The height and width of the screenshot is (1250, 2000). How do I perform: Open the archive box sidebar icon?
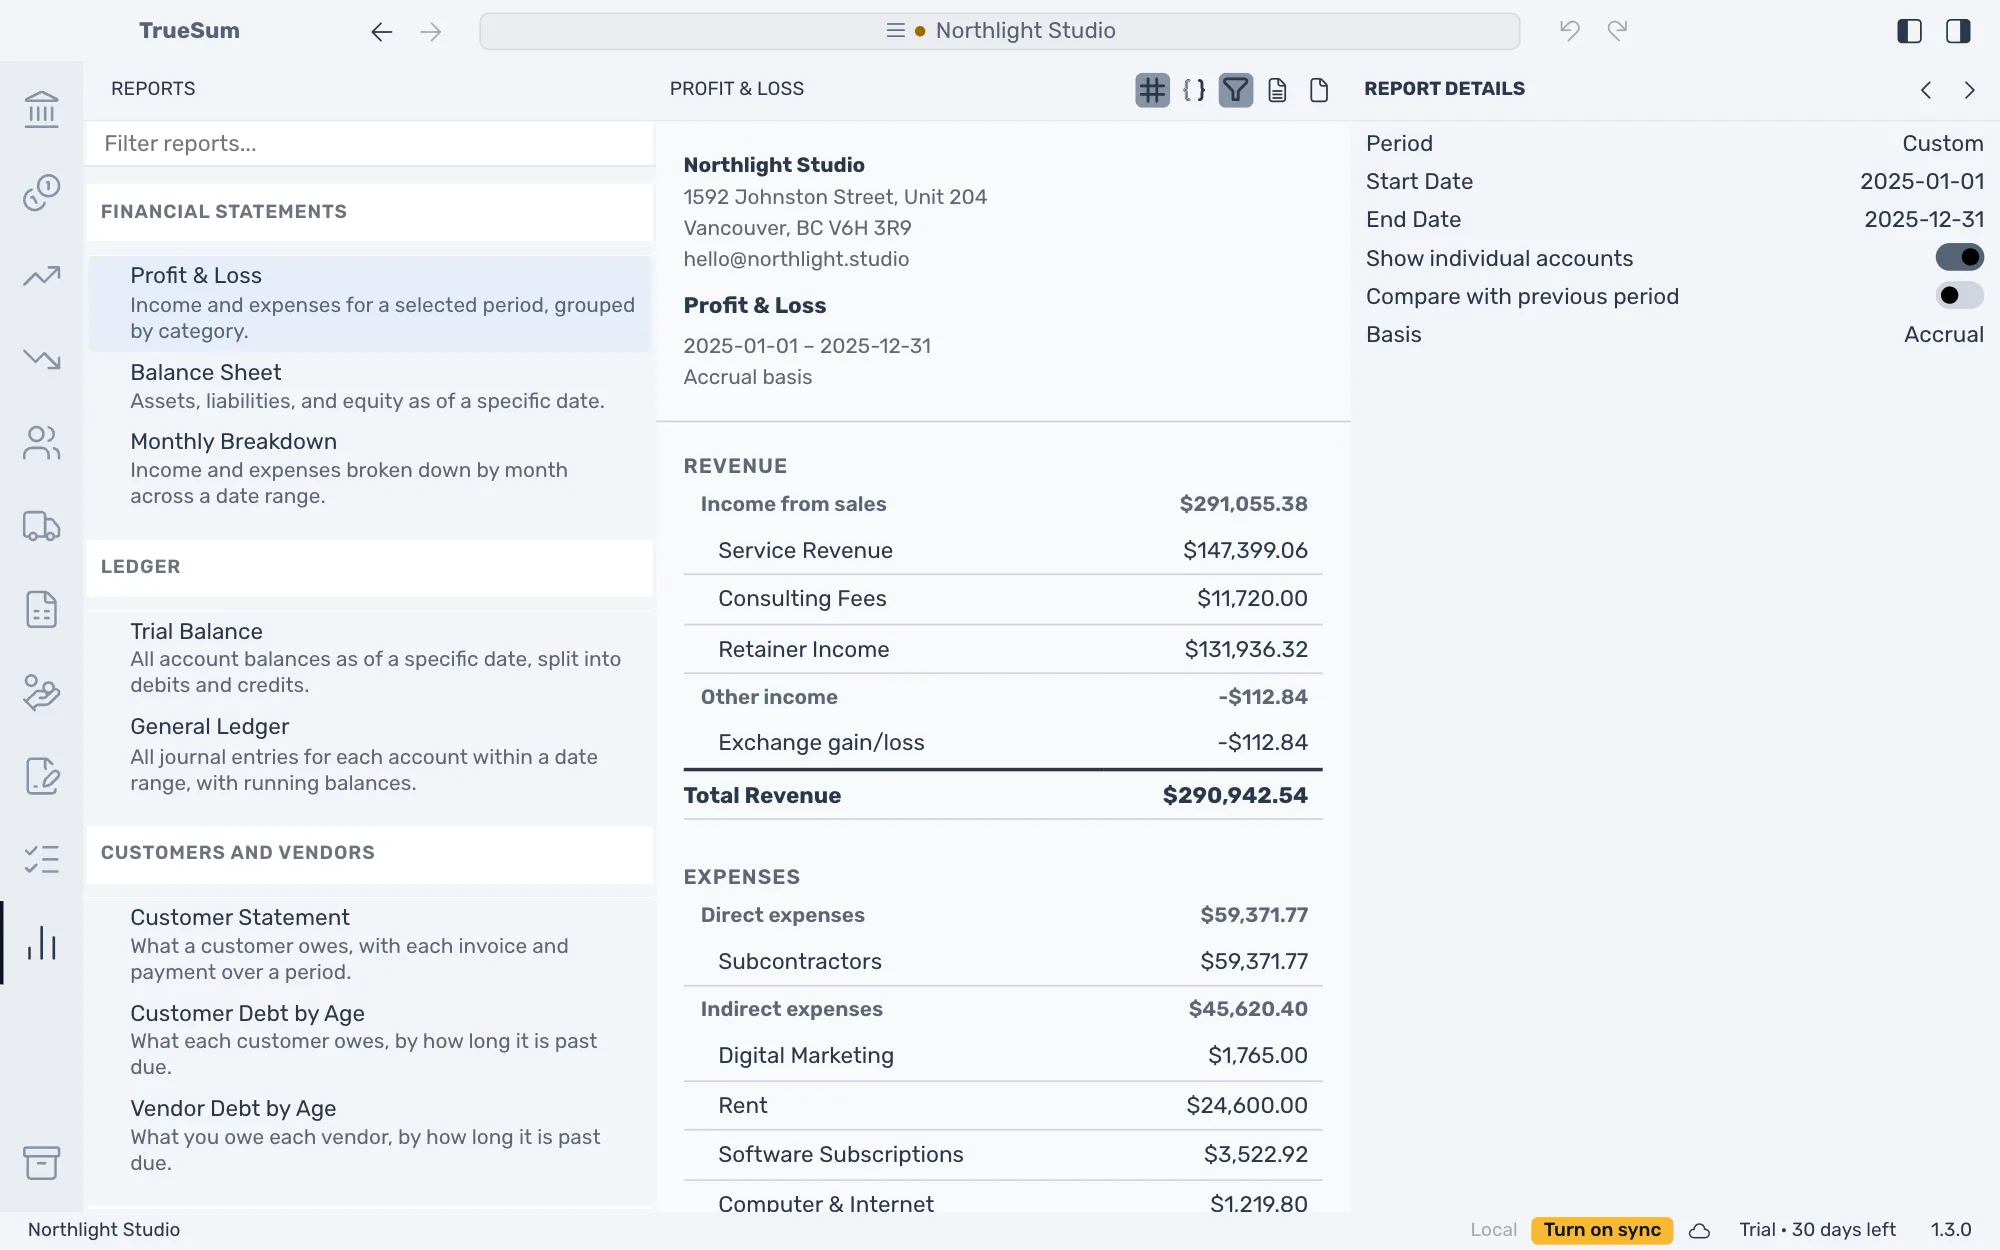[41, 1162]
